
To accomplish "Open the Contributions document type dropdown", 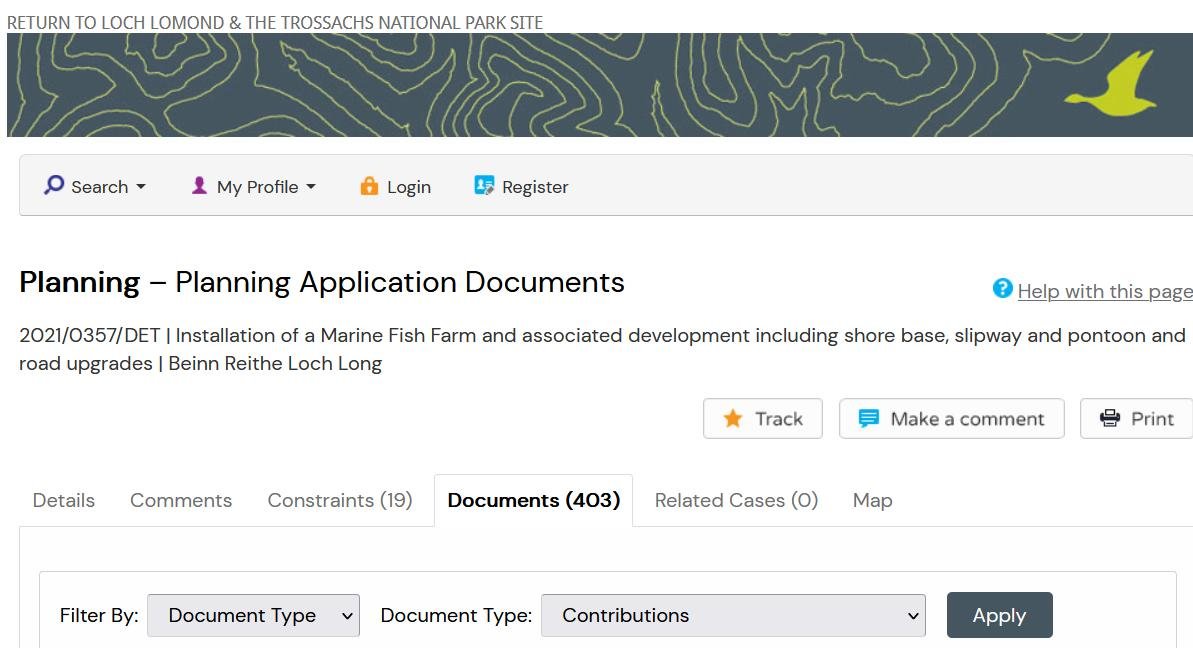I will pos(732,616).
